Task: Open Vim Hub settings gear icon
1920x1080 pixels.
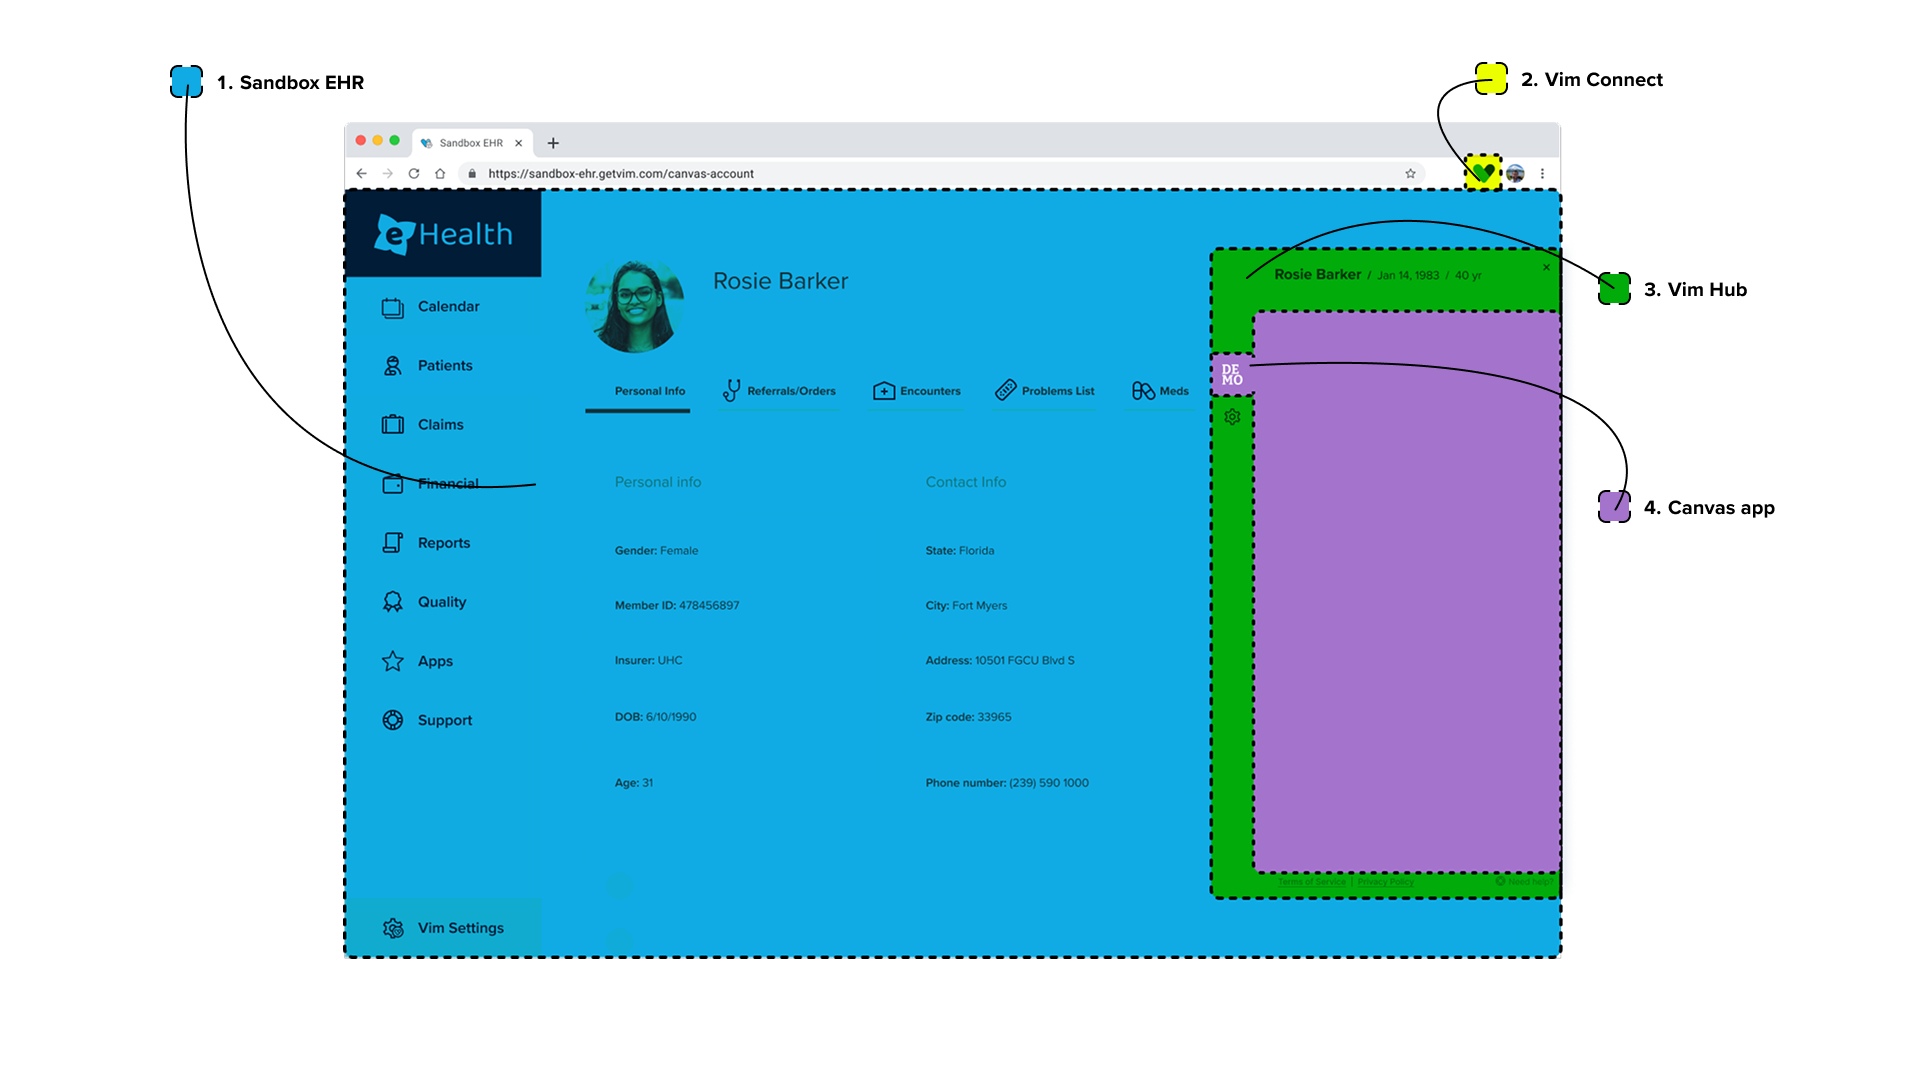Action: point(1232,417)
